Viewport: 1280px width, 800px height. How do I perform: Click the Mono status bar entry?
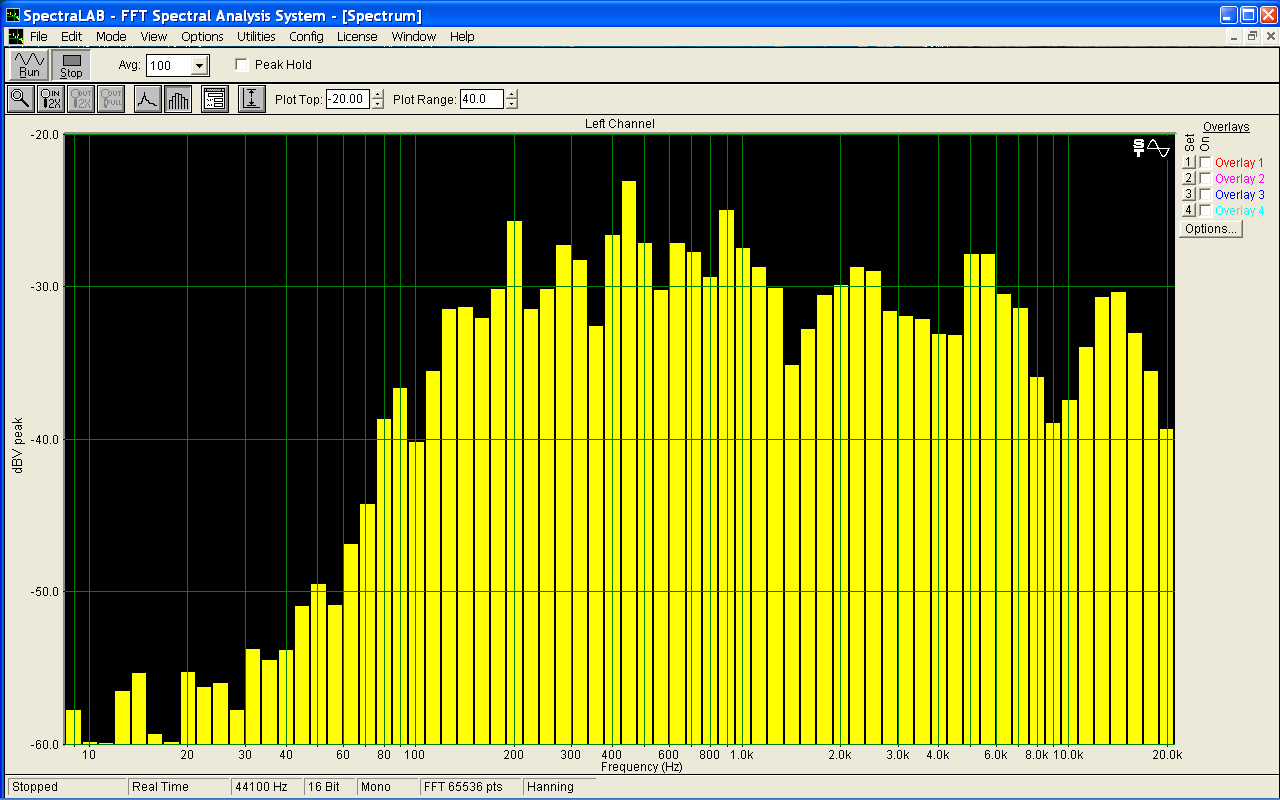pos(387,787)
